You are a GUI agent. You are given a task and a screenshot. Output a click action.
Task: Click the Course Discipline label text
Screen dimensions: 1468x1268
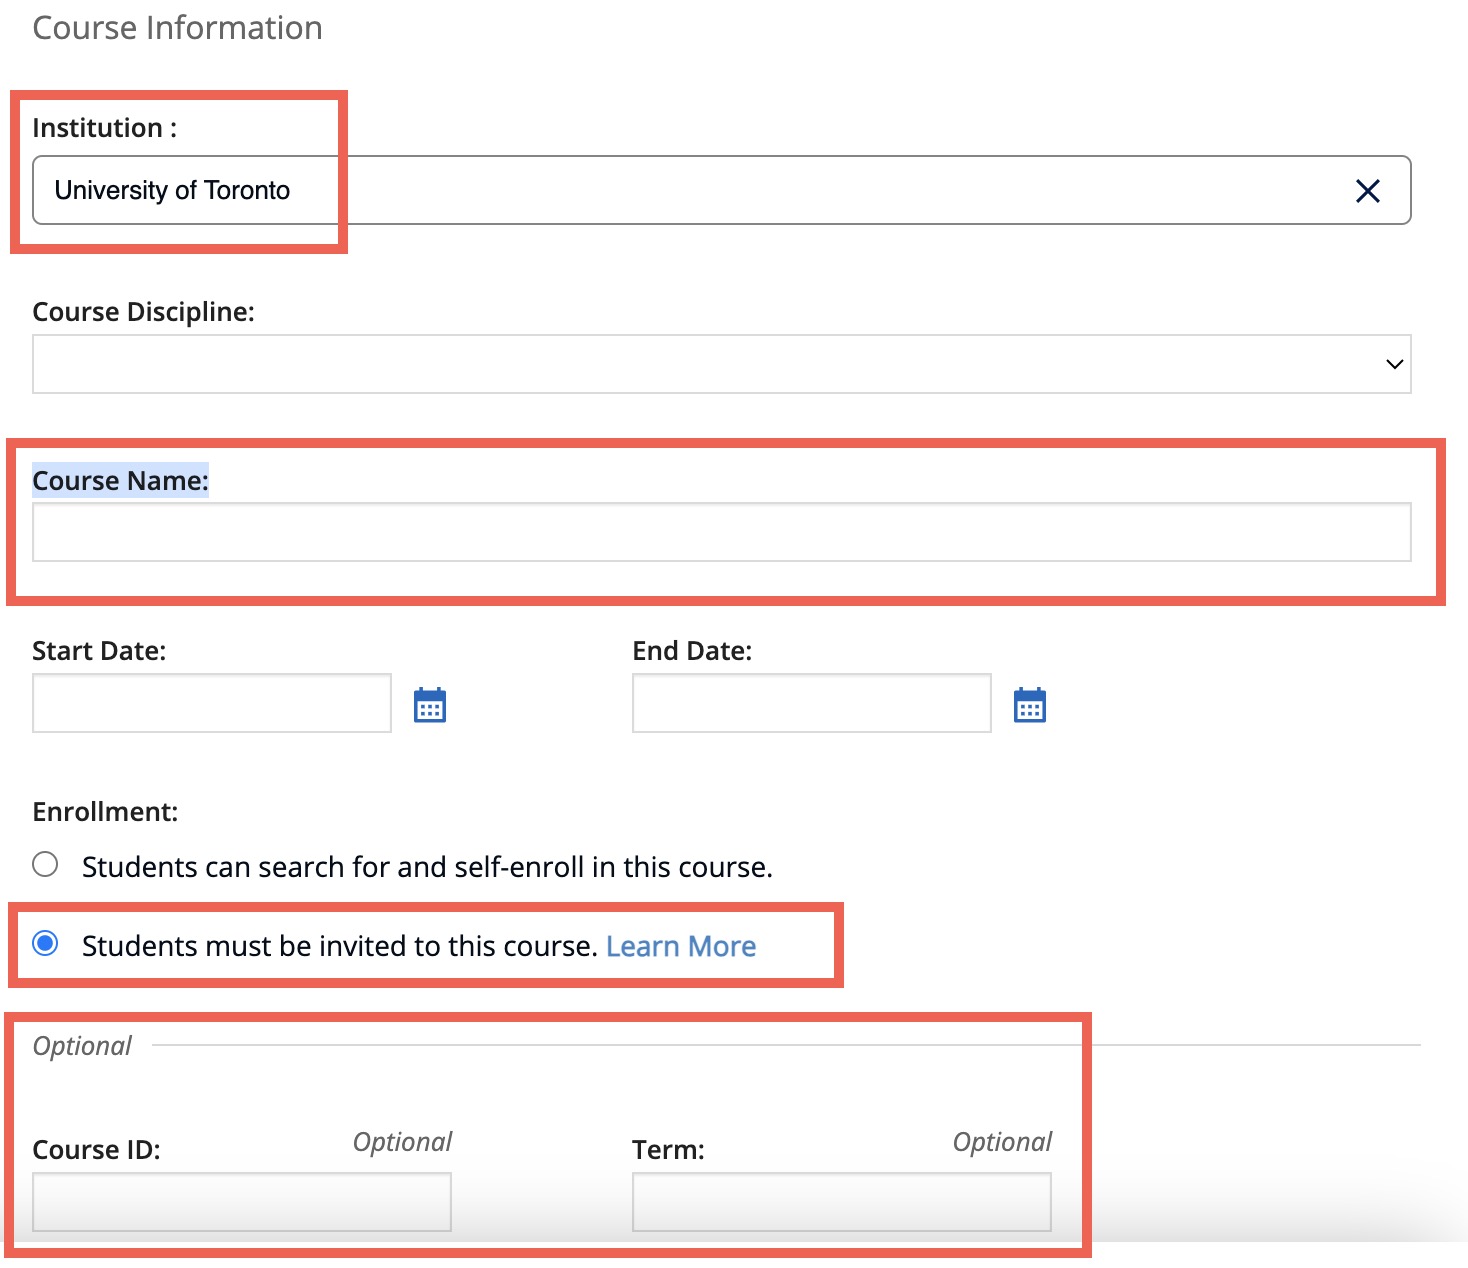point(143,312)
